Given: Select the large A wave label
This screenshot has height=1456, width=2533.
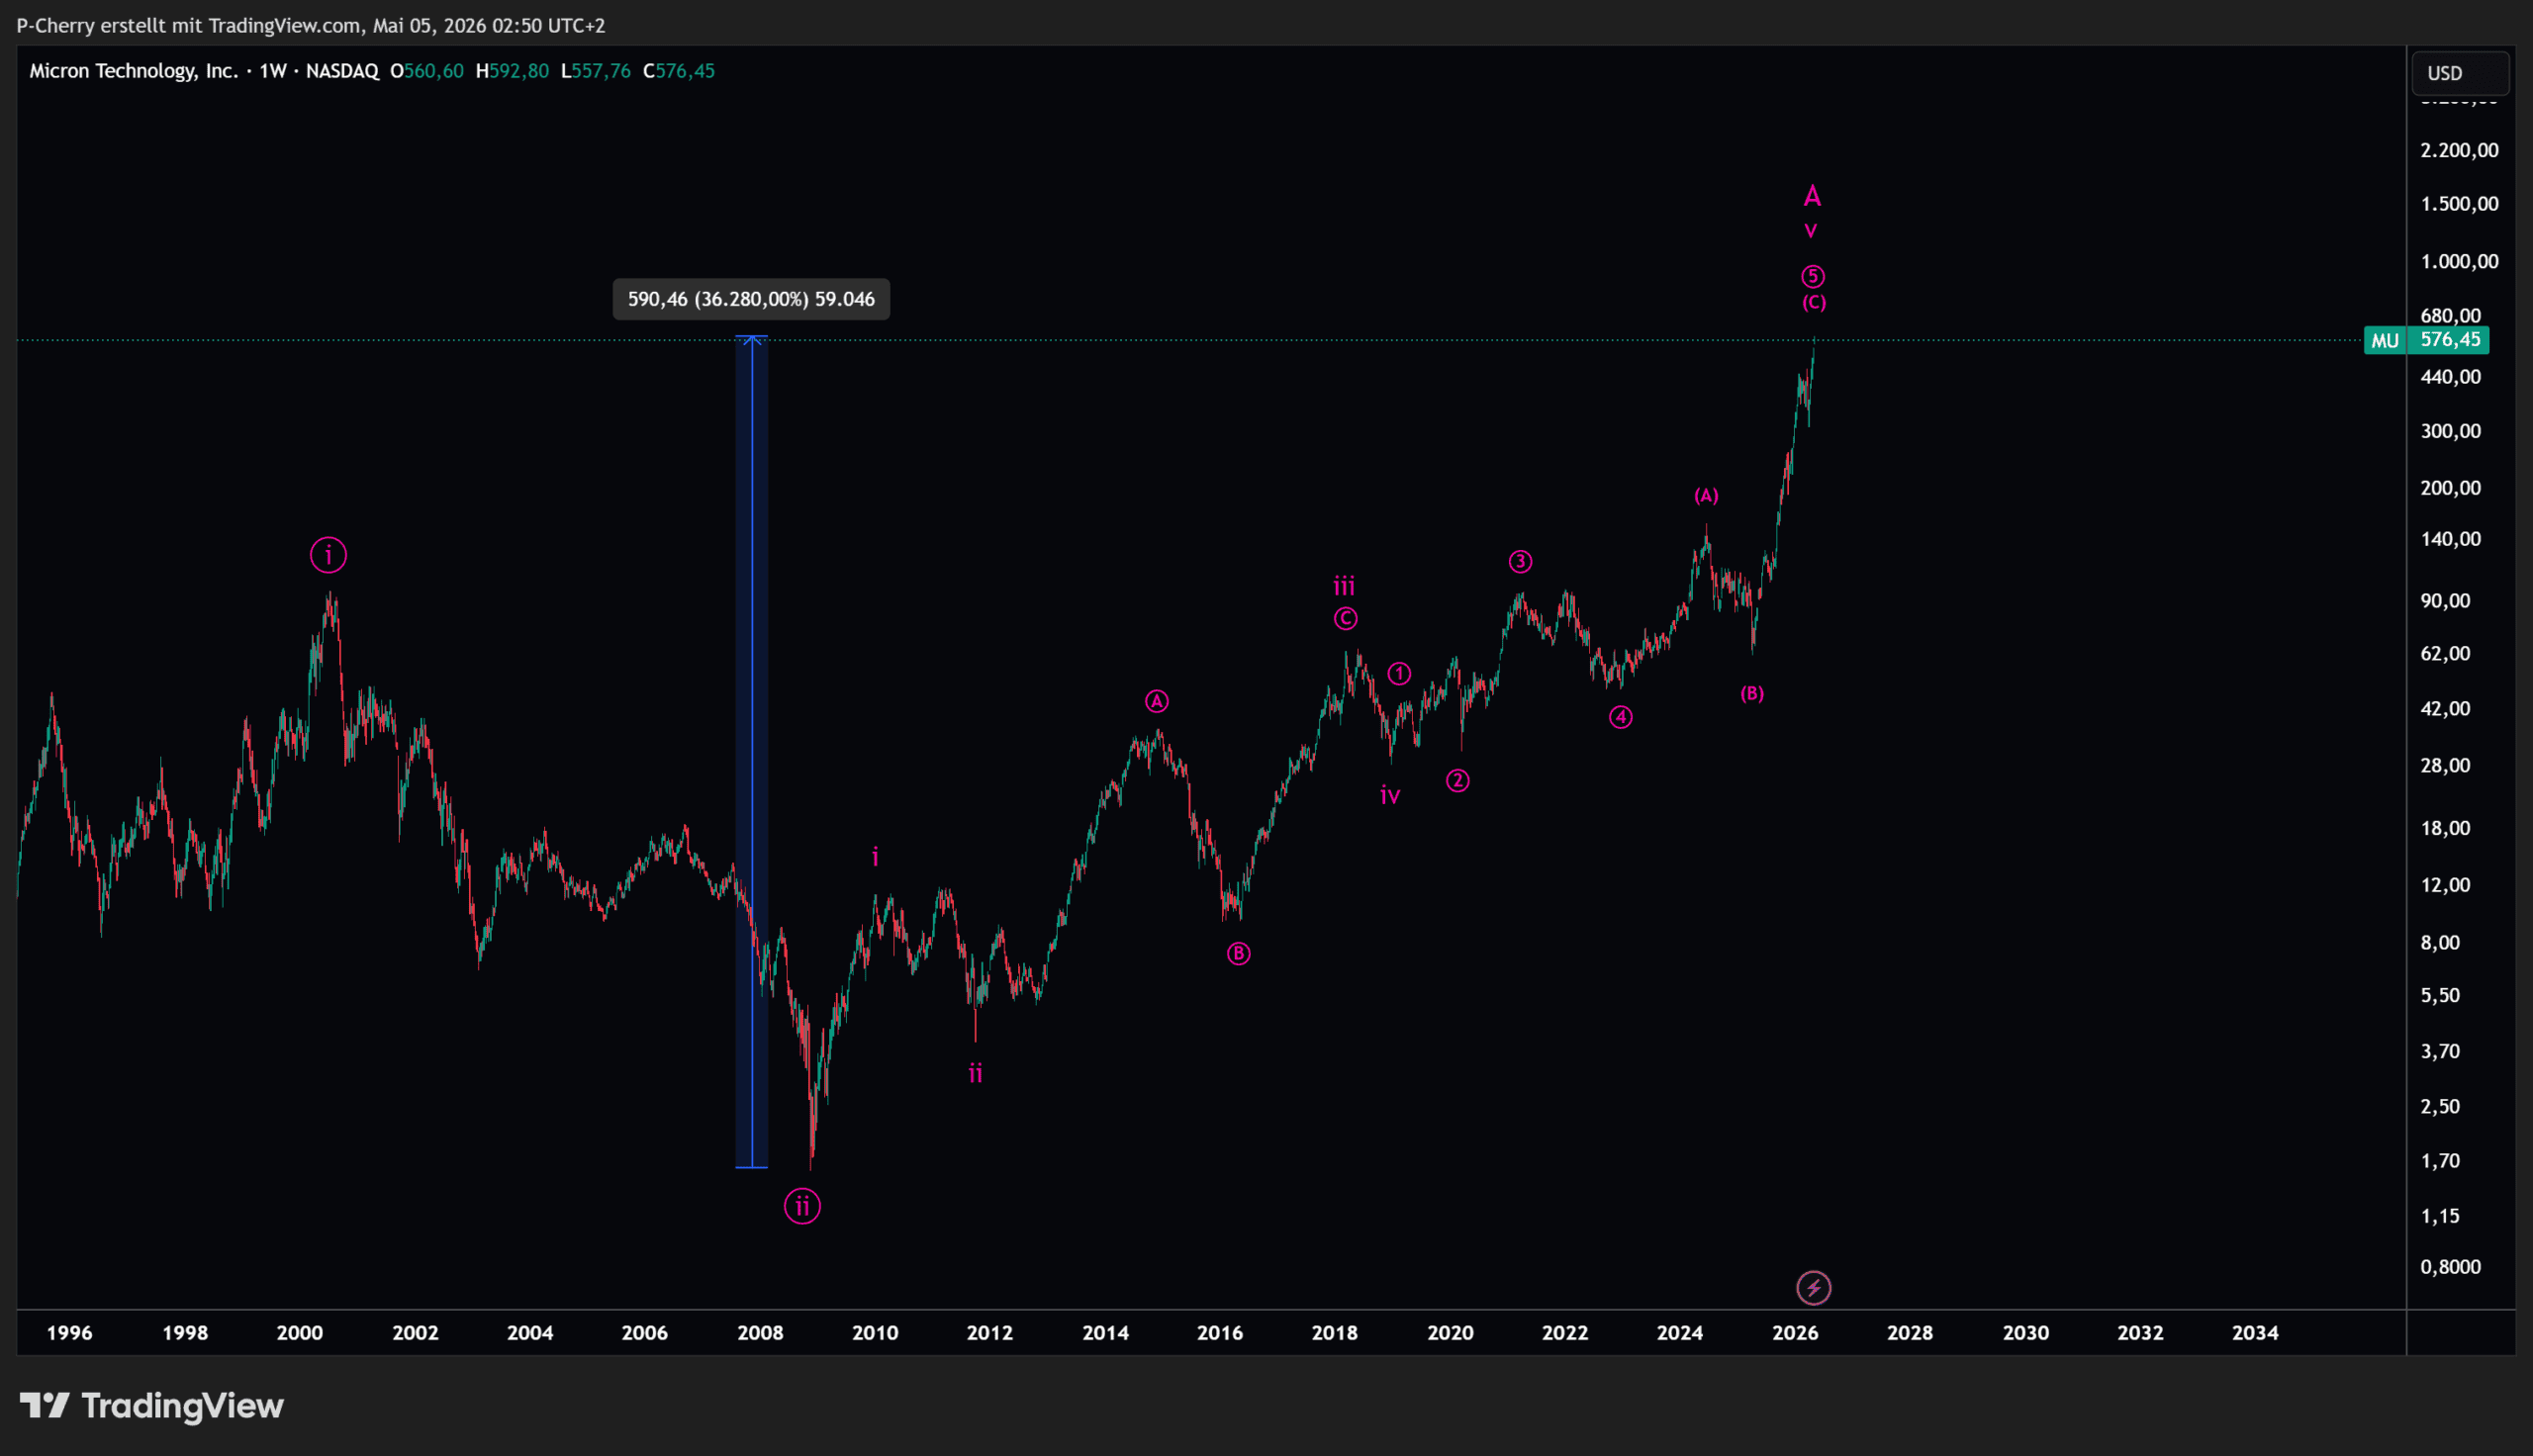Looking at the screenshot, I should pos(1812,196).
